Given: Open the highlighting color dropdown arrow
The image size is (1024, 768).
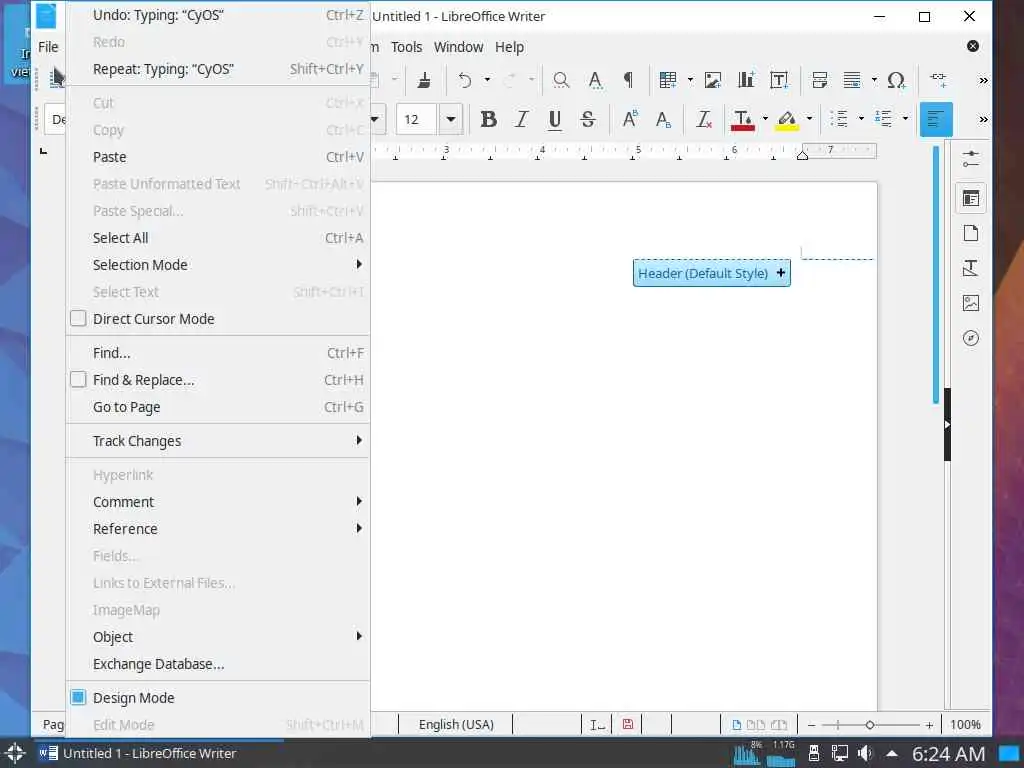Looking at the screenshot, I should coord(809,119).
